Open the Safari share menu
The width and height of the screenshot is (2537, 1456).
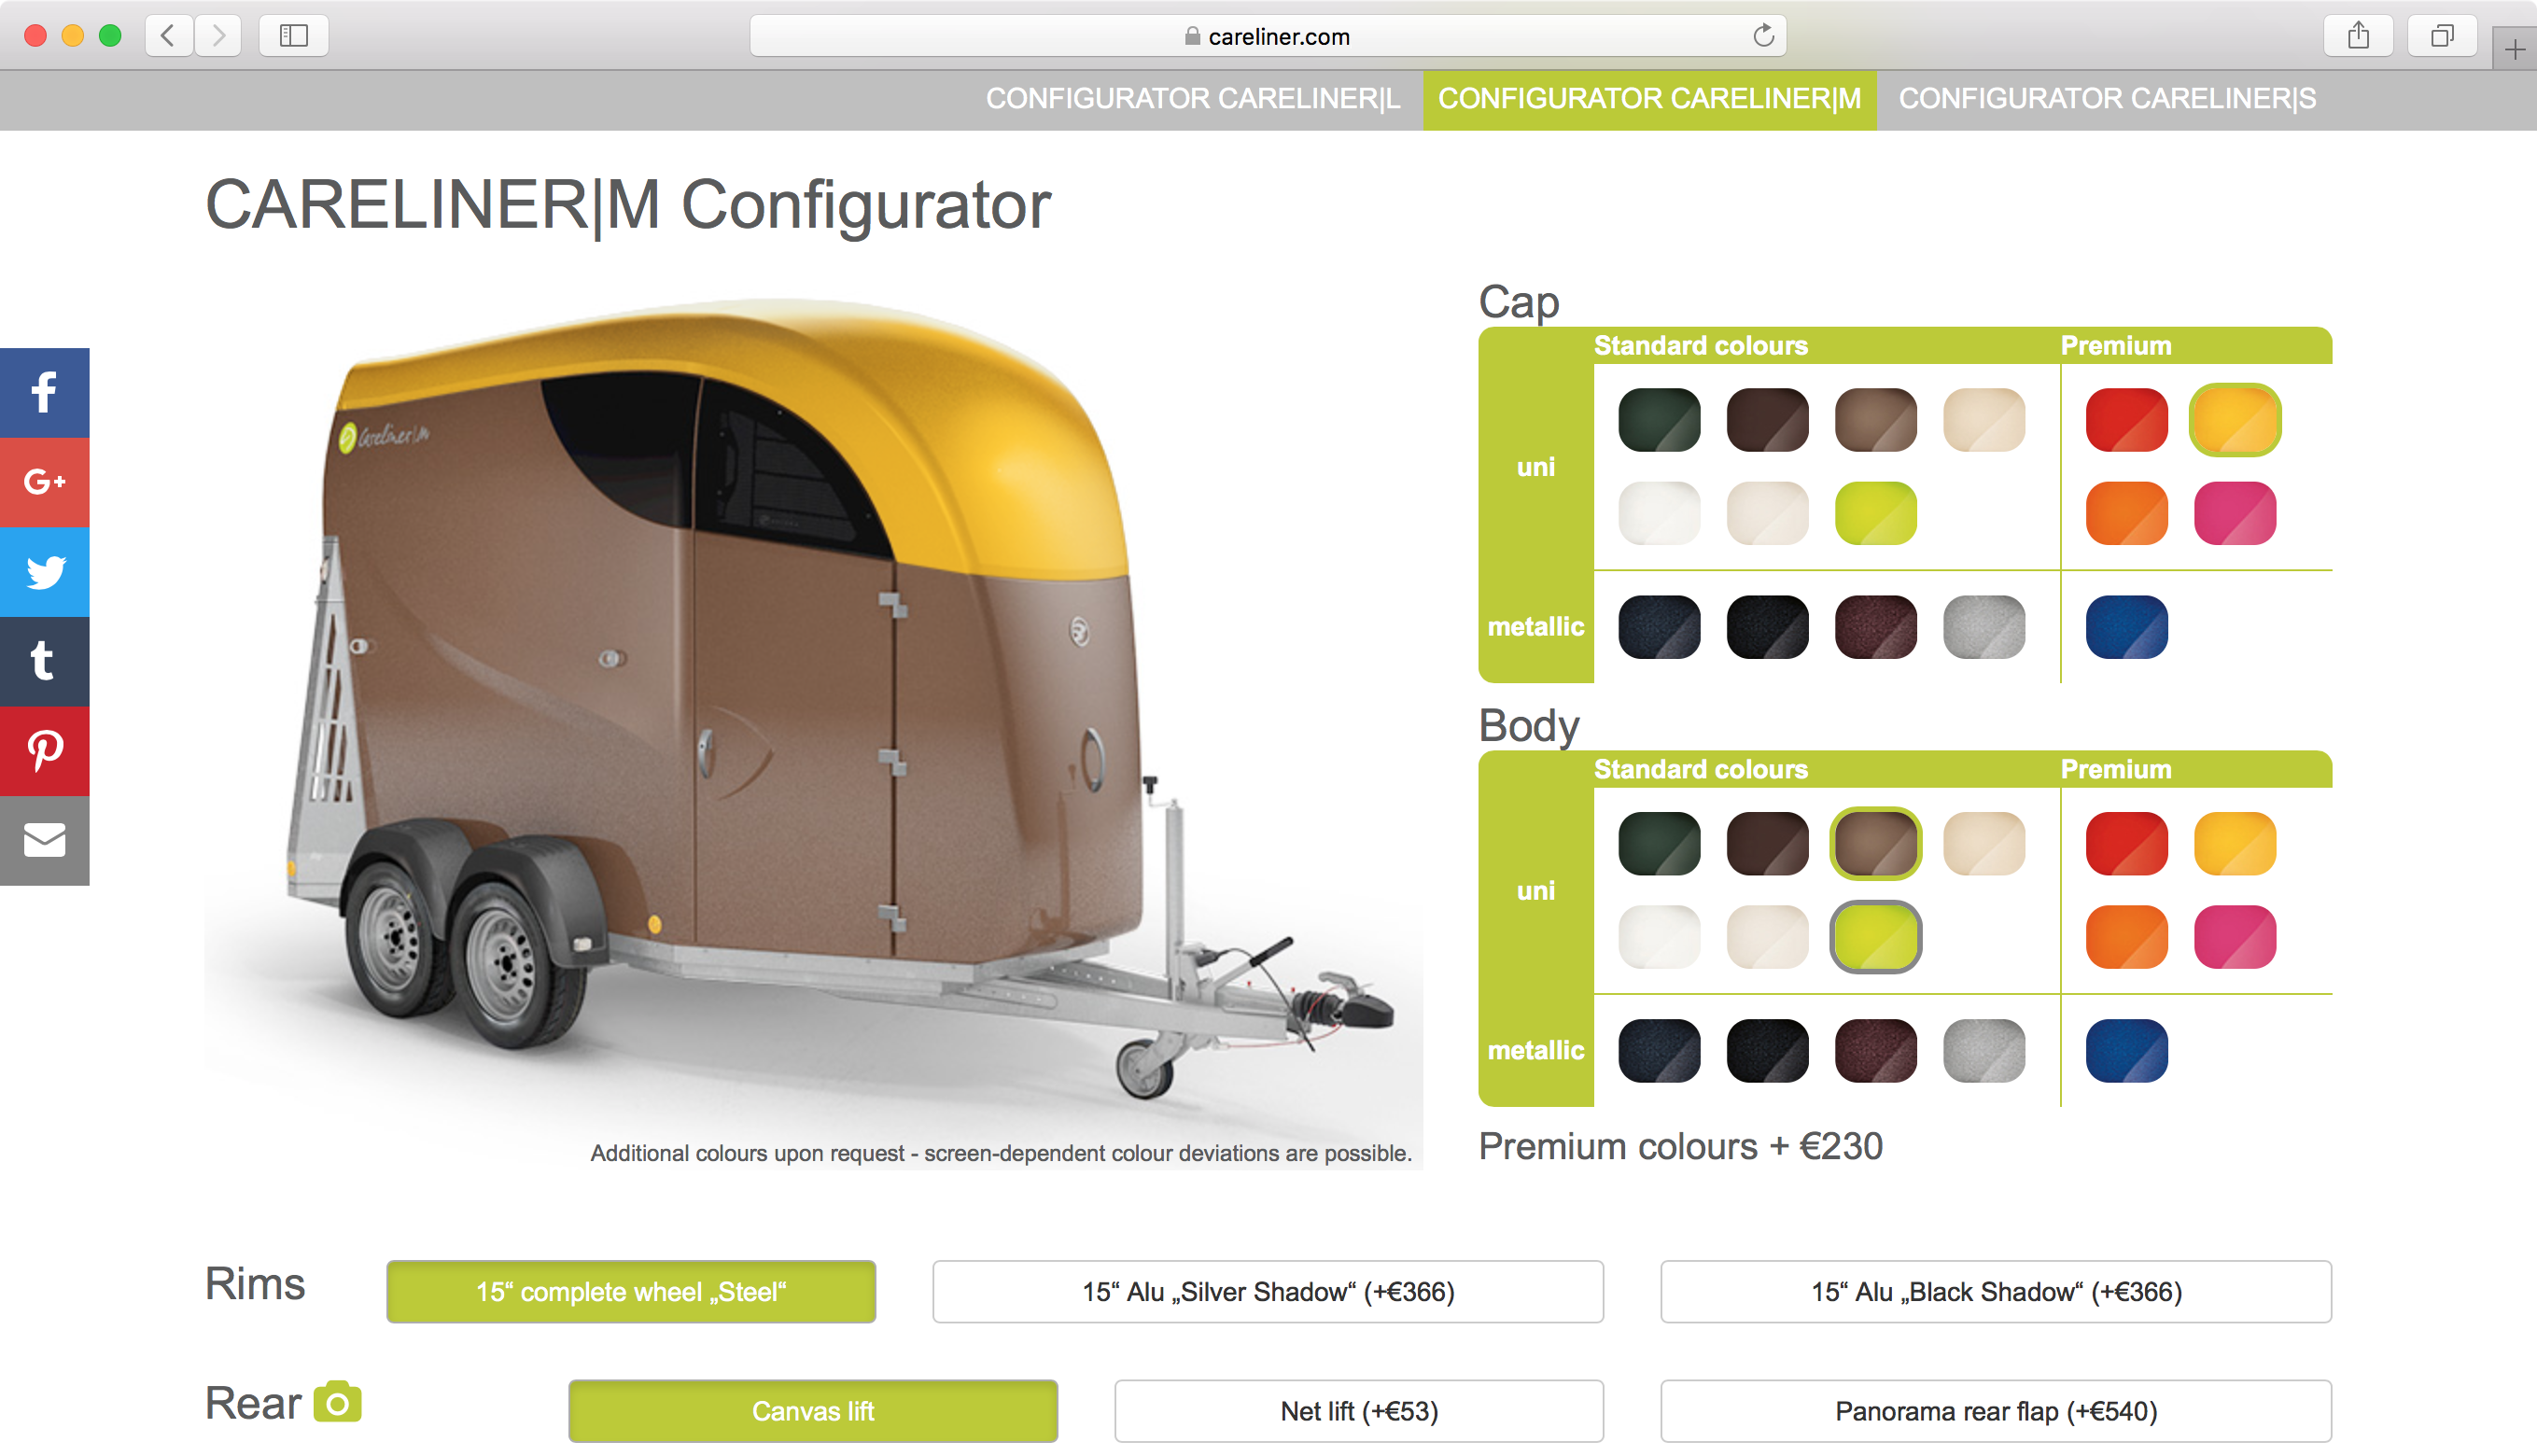[x=2359, y=36]
